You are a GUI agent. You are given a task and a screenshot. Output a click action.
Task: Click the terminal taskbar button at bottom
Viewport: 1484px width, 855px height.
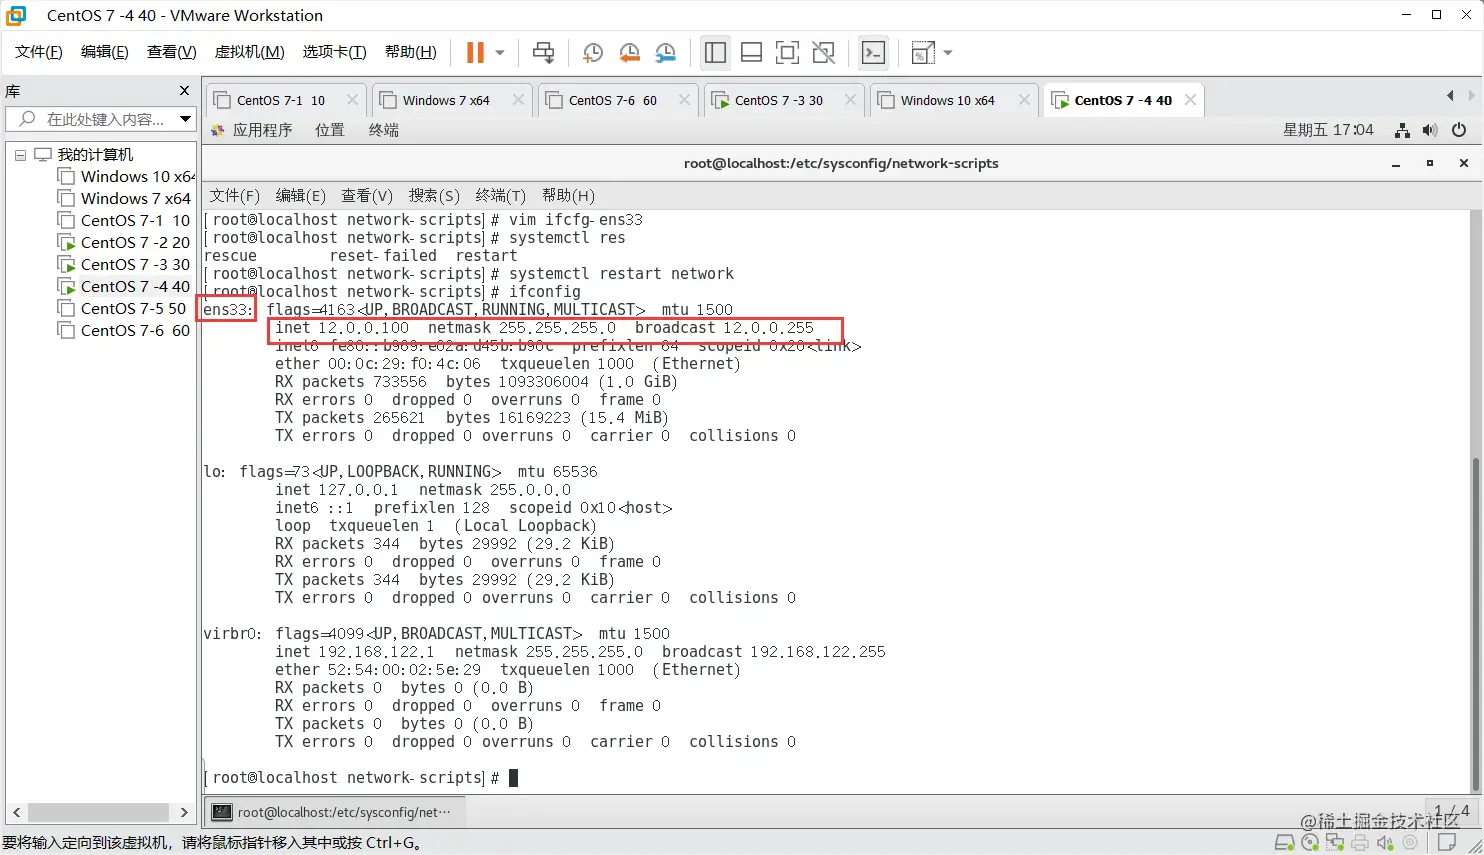click(x=333, y=812)
